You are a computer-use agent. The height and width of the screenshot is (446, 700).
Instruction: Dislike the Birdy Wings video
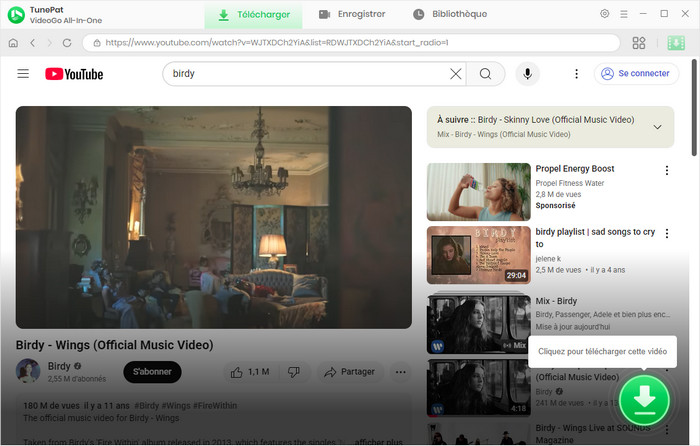294,372
